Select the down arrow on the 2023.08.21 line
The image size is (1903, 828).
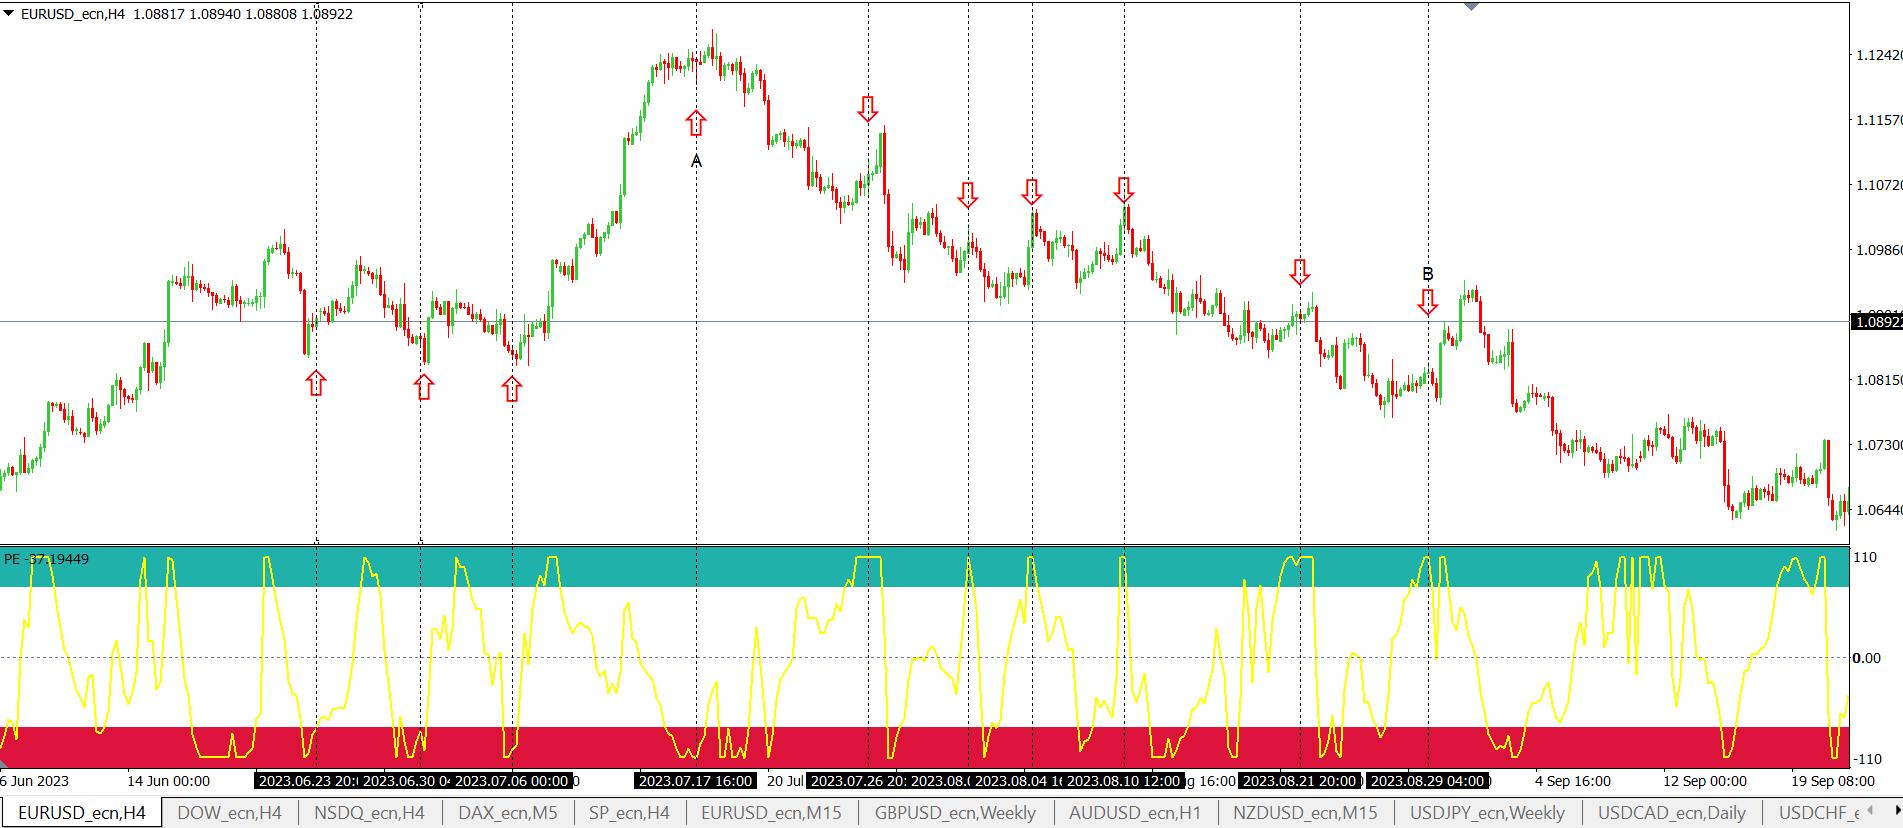1300,271
